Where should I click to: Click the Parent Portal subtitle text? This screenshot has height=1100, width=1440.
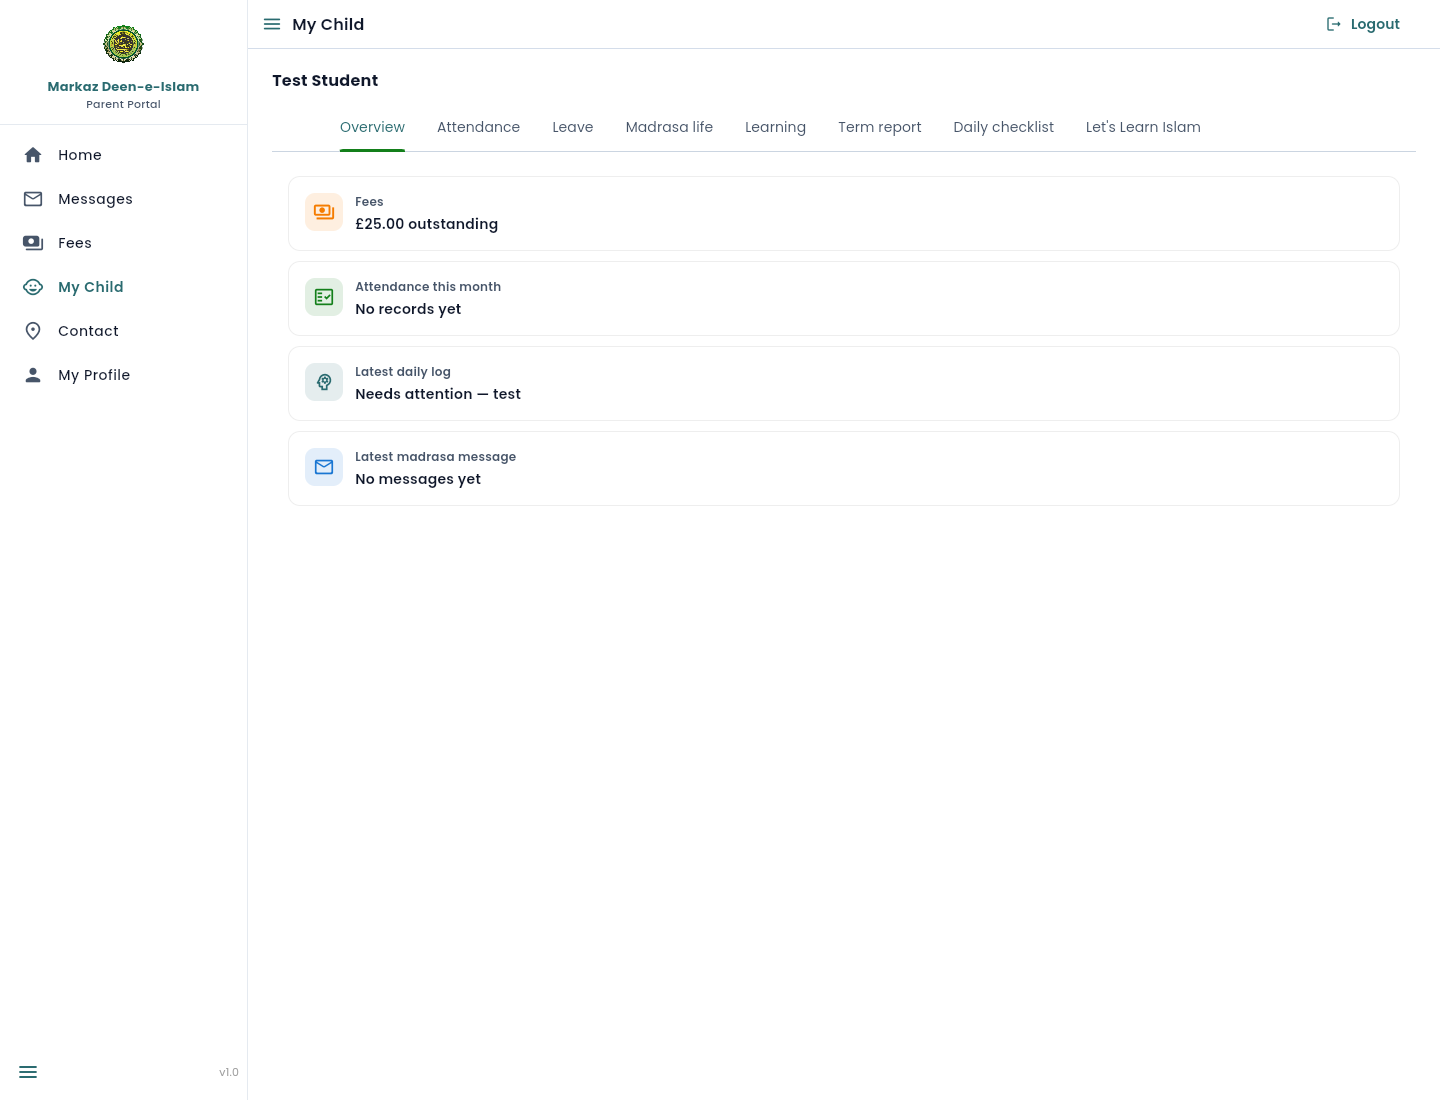(x=123, y=104)
